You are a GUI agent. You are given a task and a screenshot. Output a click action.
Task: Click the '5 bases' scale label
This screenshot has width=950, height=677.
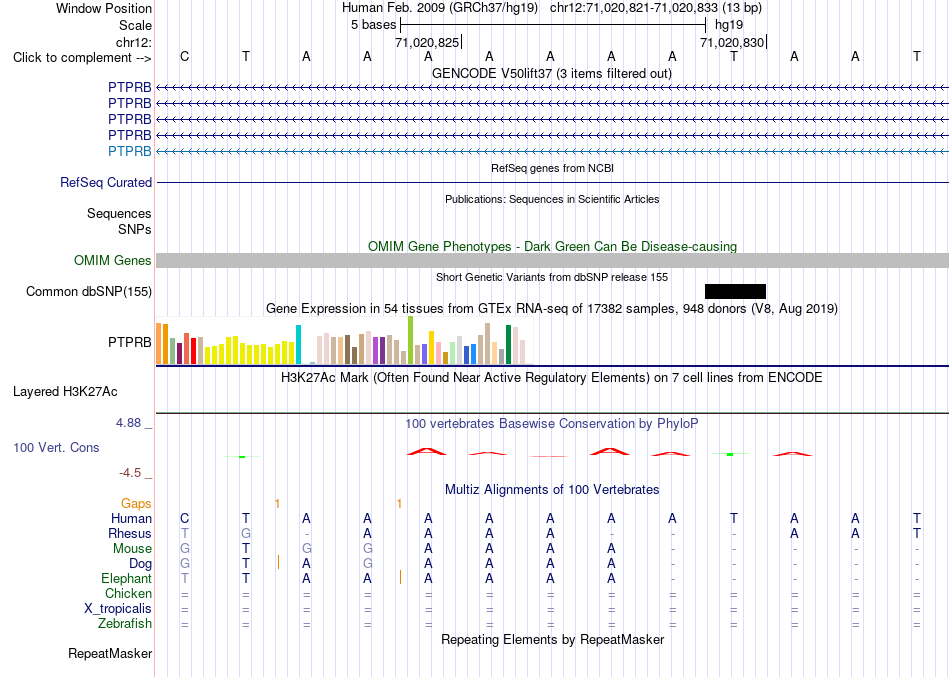373,25
